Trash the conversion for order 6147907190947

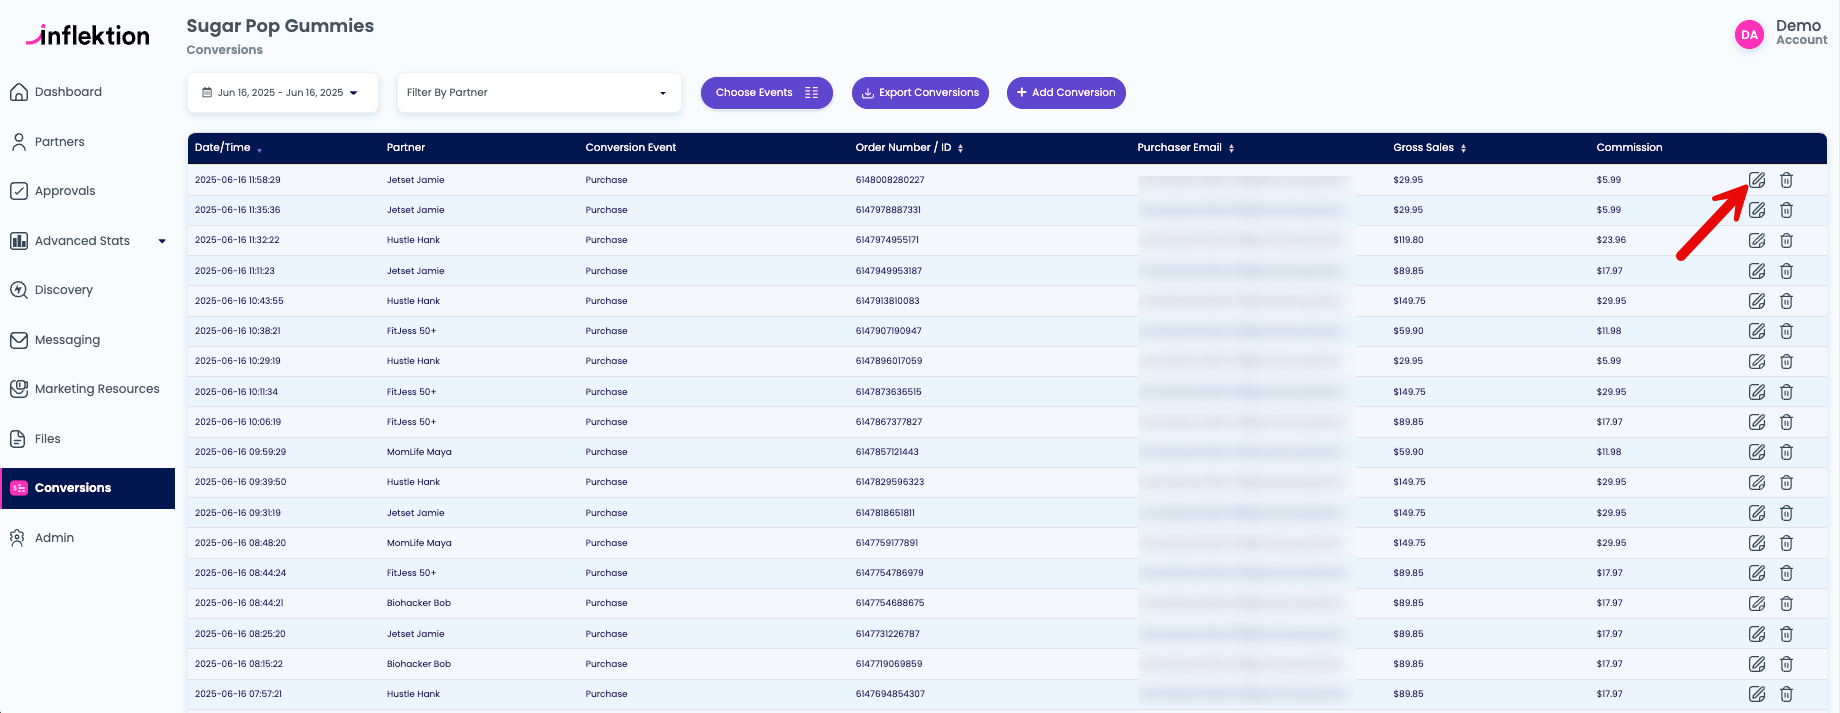[x=1787, y=331]
